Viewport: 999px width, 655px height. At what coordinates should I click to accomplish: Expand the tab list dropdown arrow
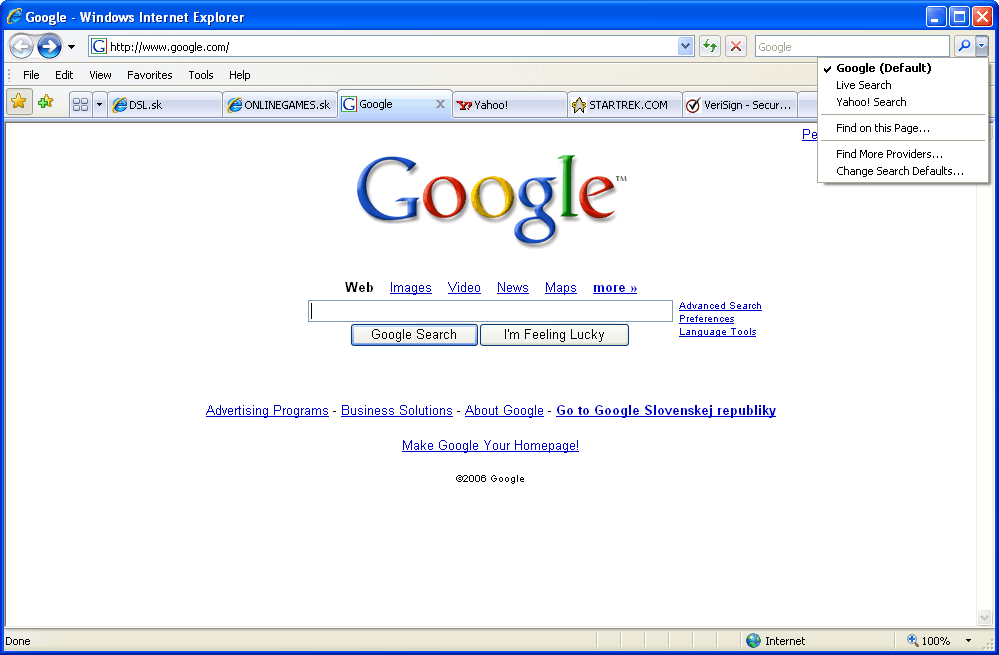99,104
